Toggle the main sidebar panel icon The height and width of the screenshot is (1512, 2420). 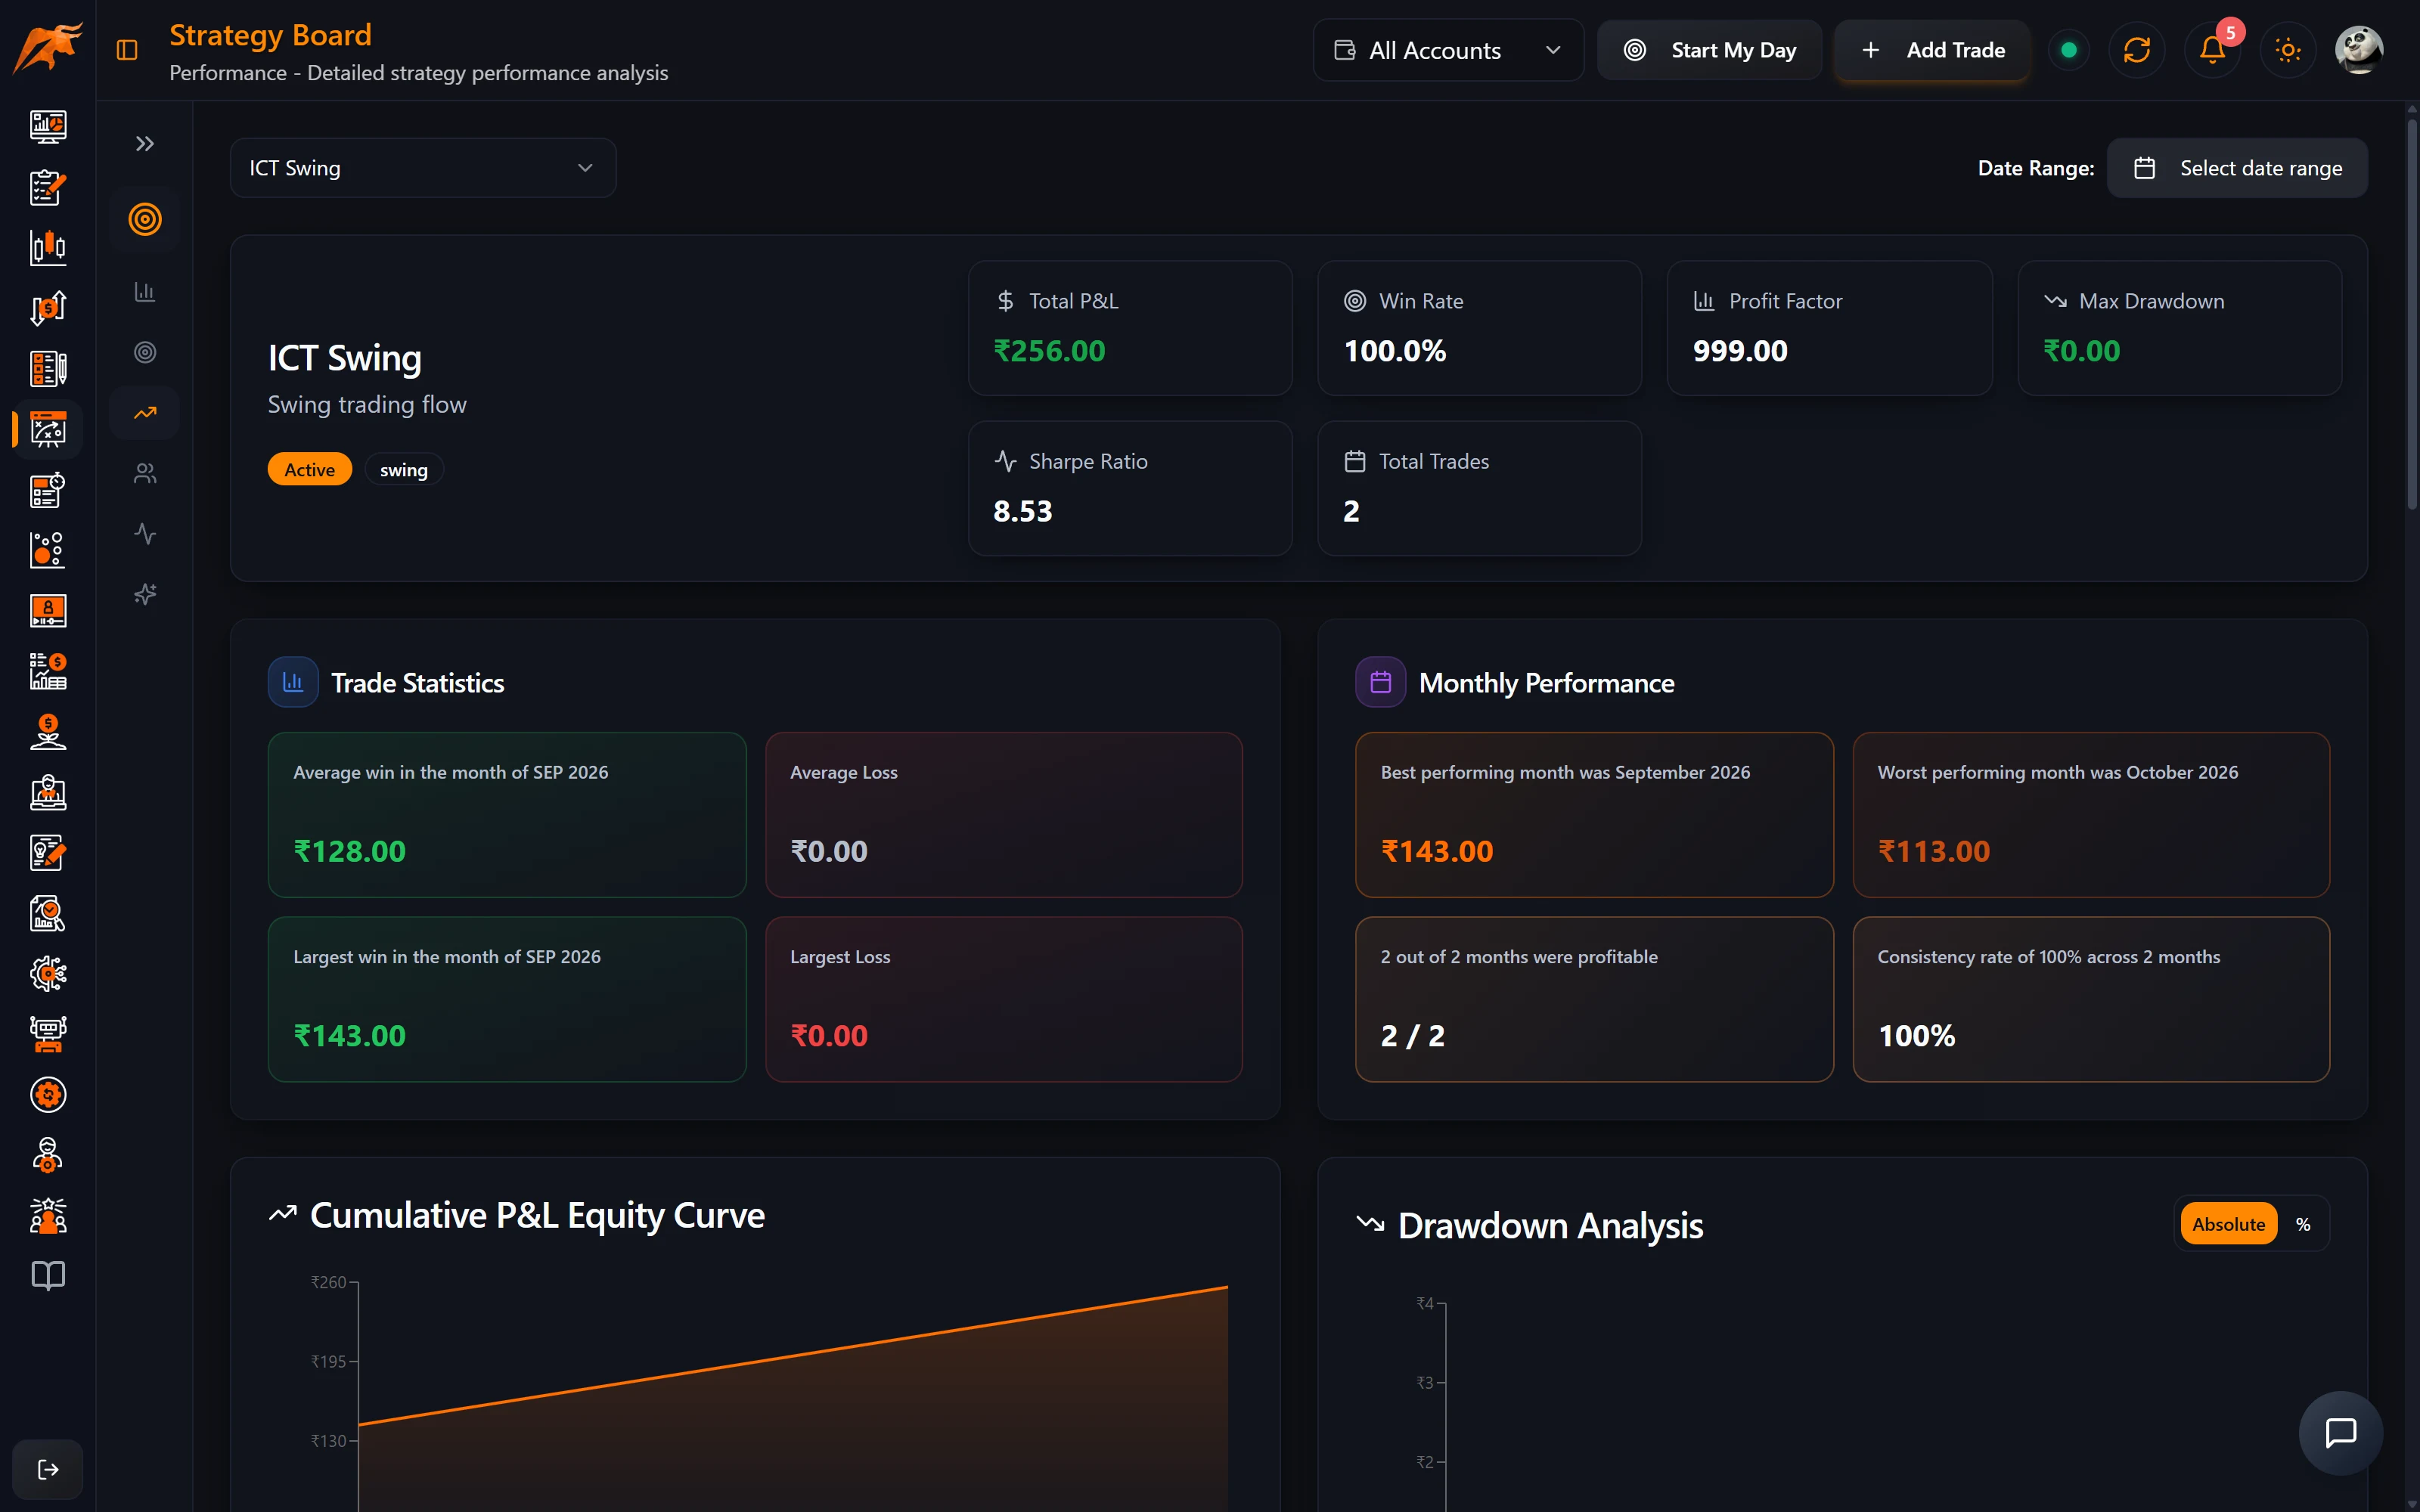[x=127, y=50]
